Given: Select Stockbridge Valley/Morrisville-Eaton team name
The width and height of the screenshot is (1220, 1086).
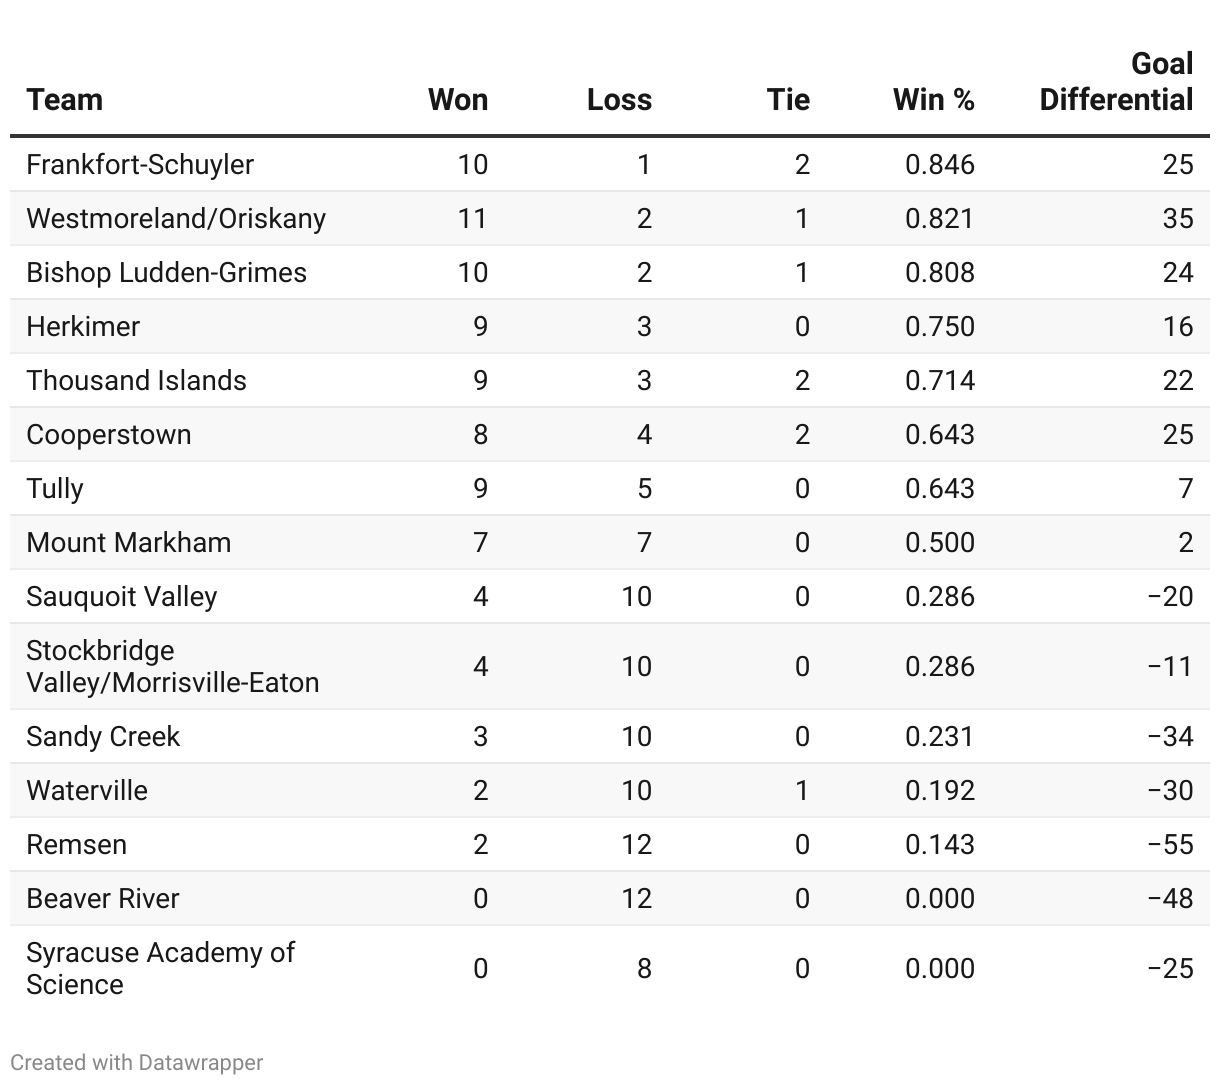Looking at the screenshot, I should coord(173,667).
